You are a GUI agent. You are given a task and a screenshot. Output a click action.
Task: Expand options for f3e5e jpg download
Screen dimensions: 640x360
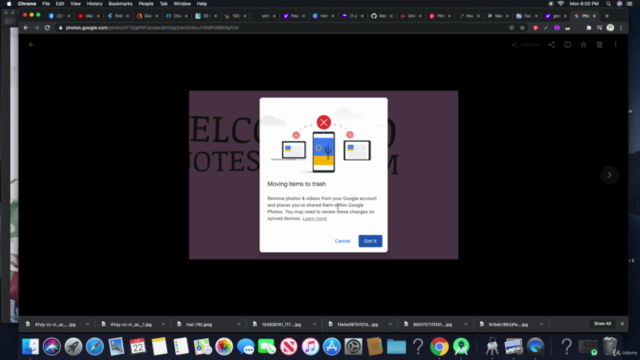pos(390,324)
